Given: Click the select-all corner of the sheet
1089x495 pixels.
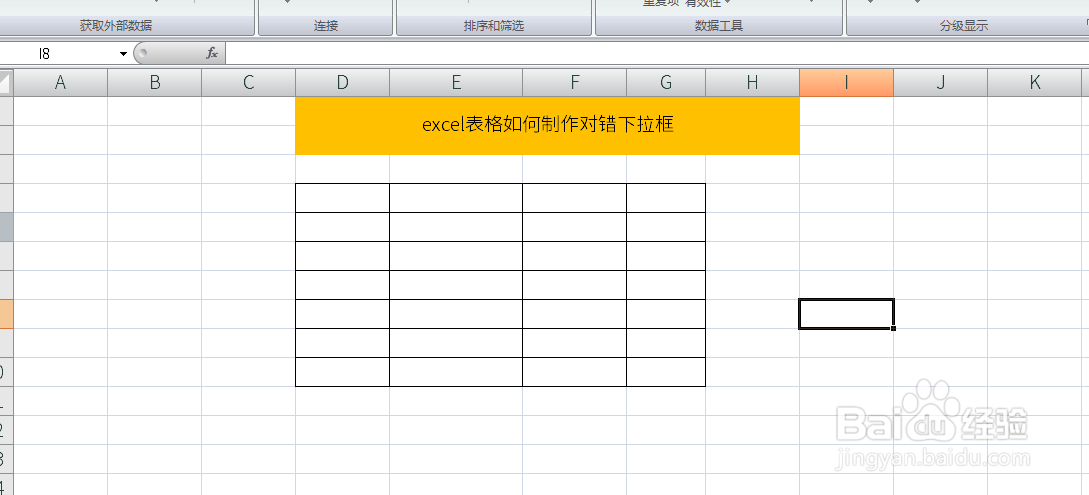Looking at the screenshot, I should point(6,83).
